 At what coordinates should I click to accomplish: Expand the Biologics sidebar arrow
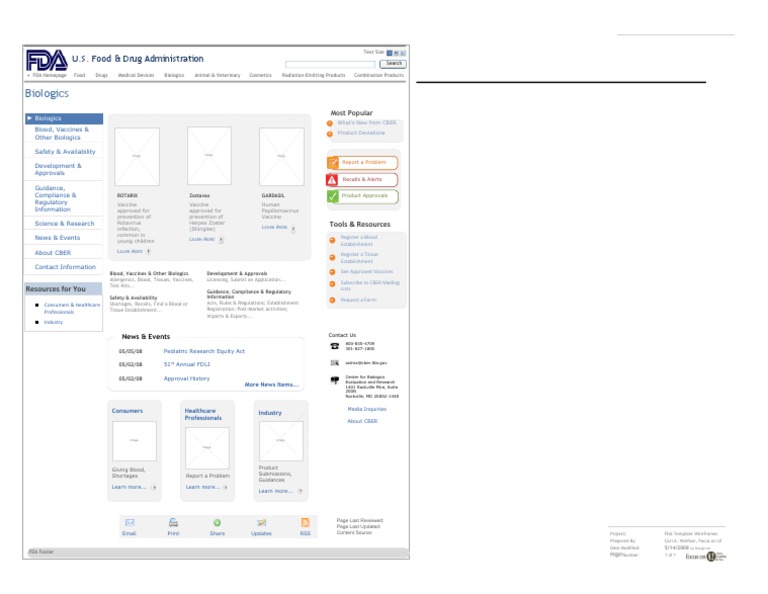pos(29,118)
